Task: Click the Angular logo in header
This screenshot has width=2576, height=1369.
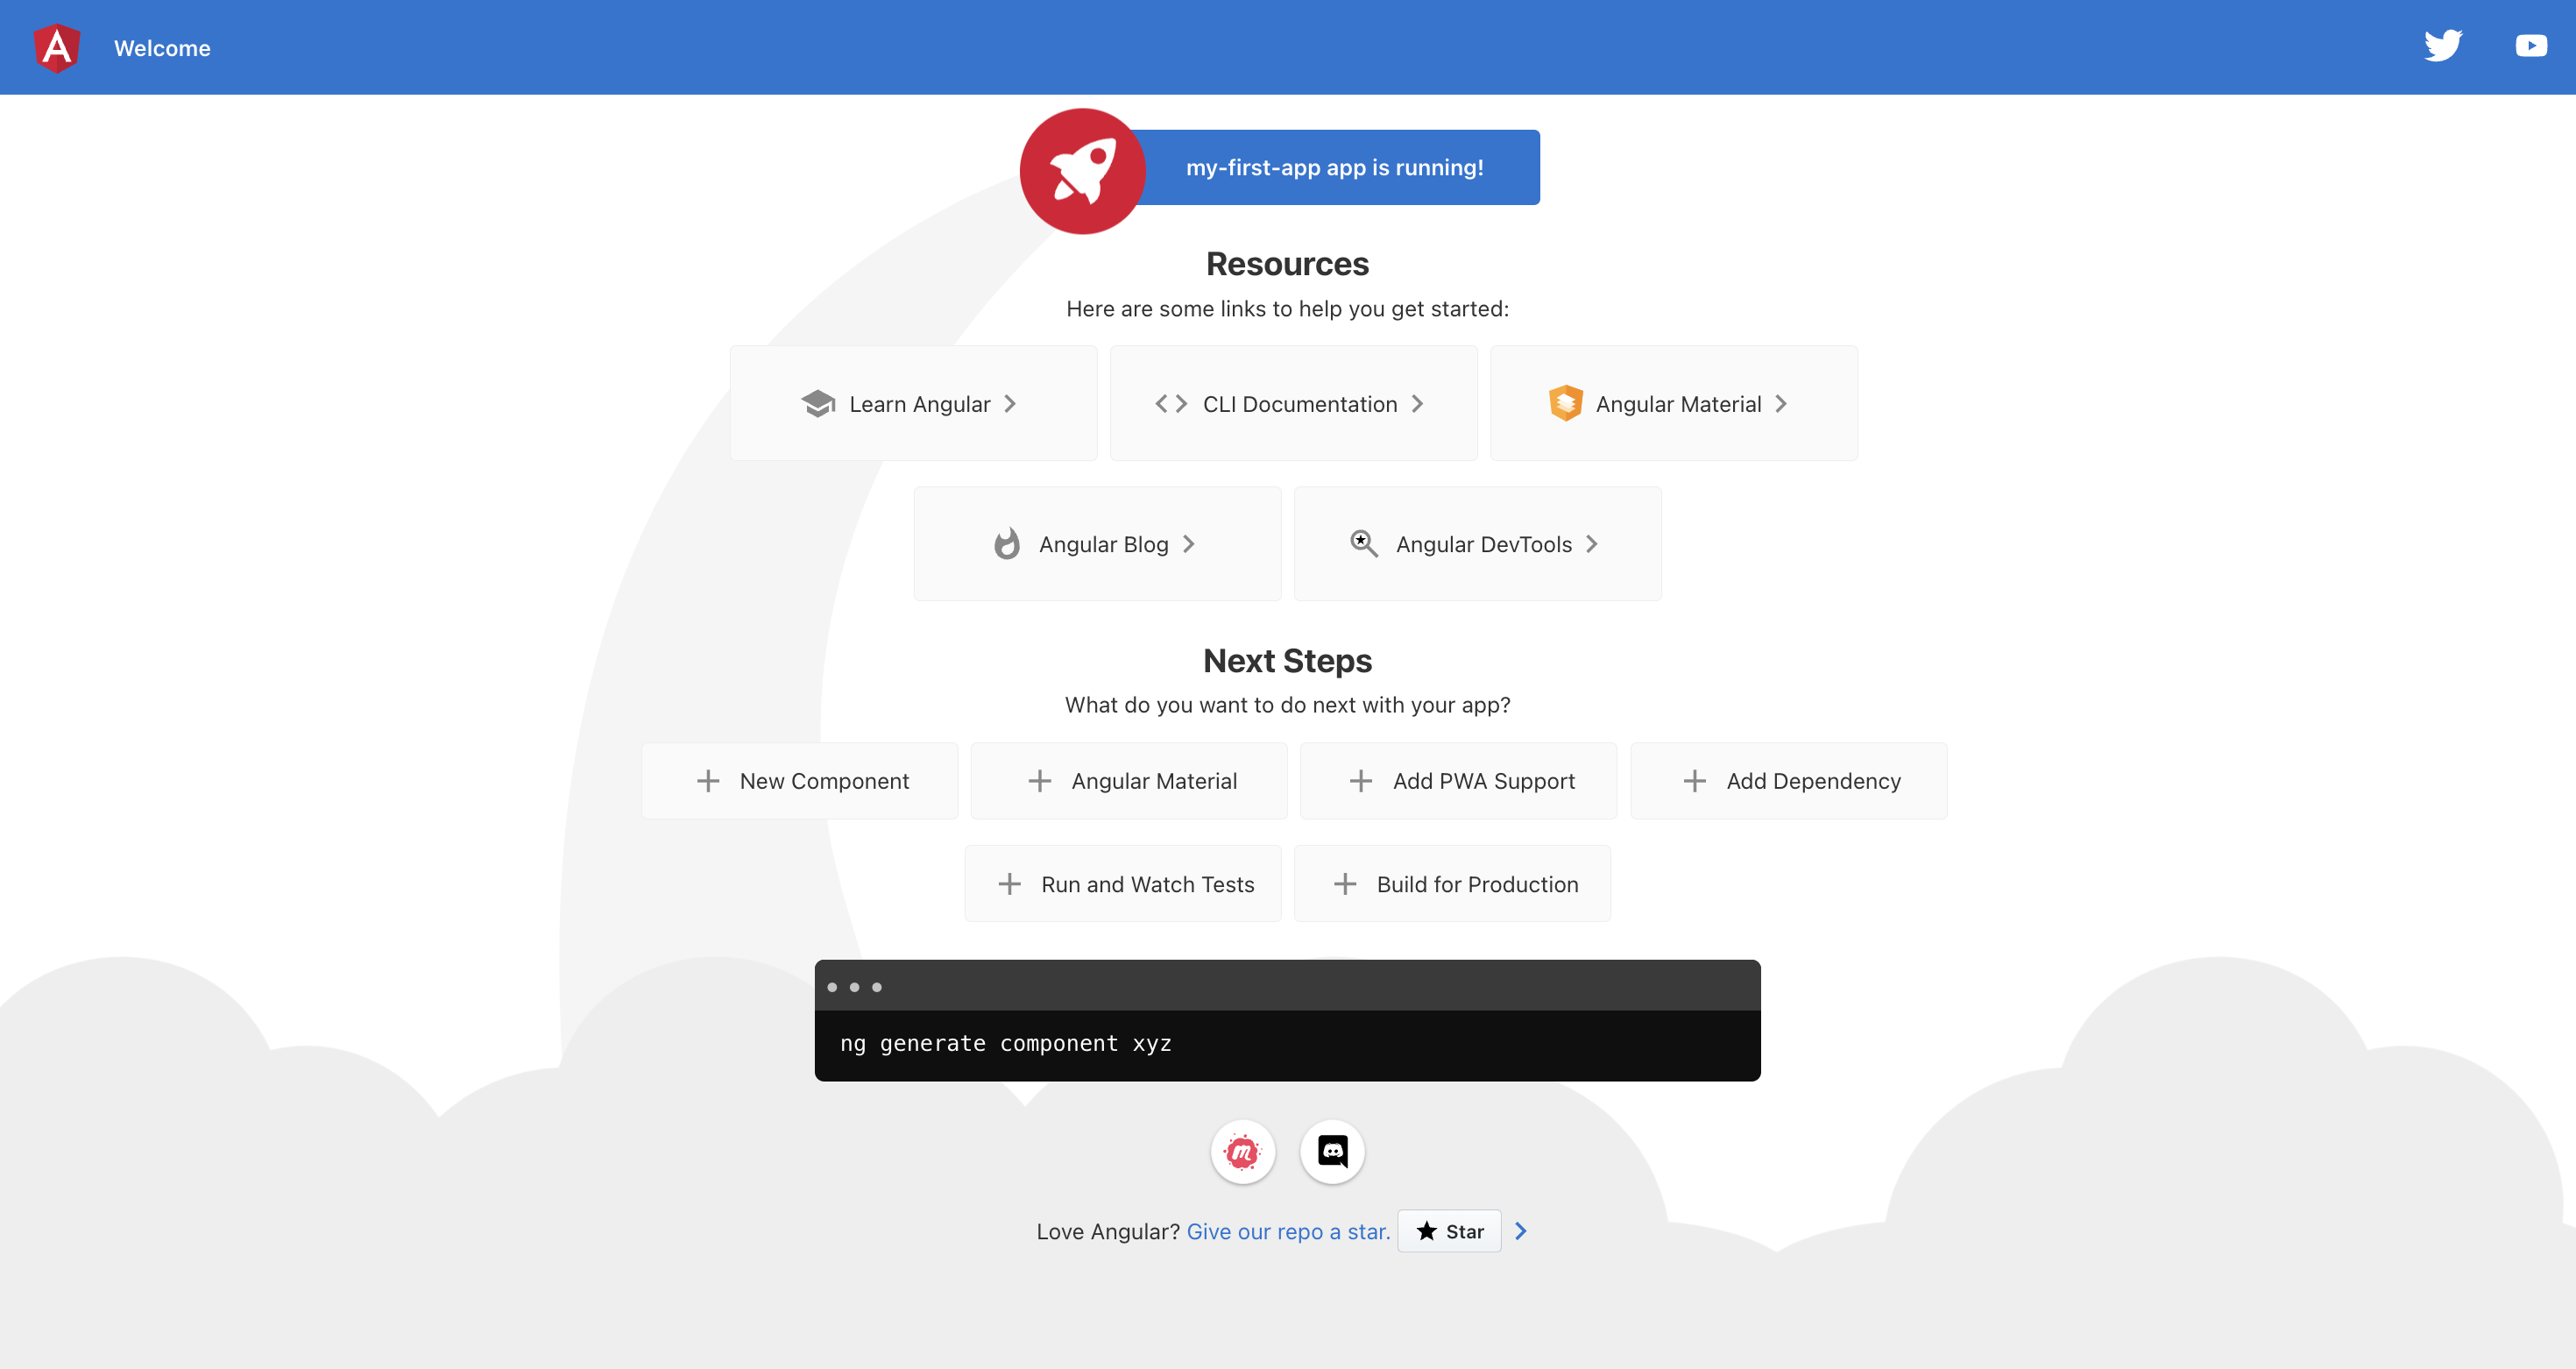Action: 57,48
